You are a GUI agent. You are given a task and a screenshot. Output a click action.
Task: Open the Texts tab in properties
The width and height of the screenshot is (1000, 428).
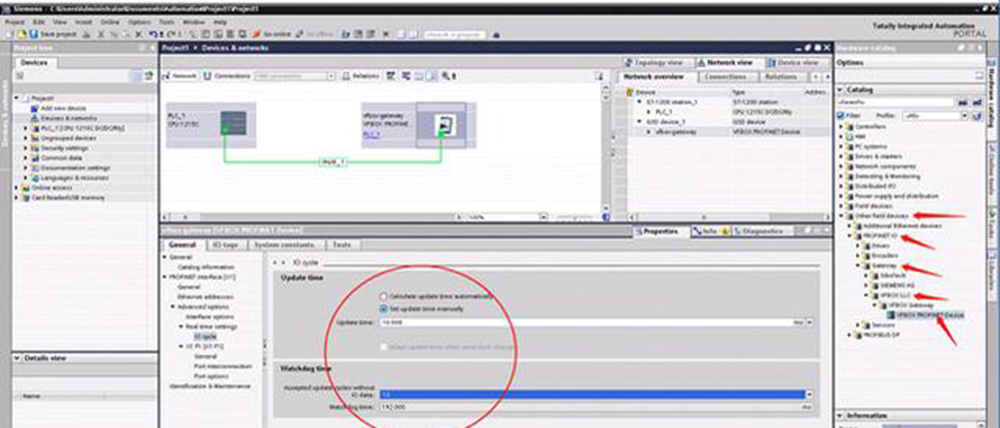(x=342, y=244)
